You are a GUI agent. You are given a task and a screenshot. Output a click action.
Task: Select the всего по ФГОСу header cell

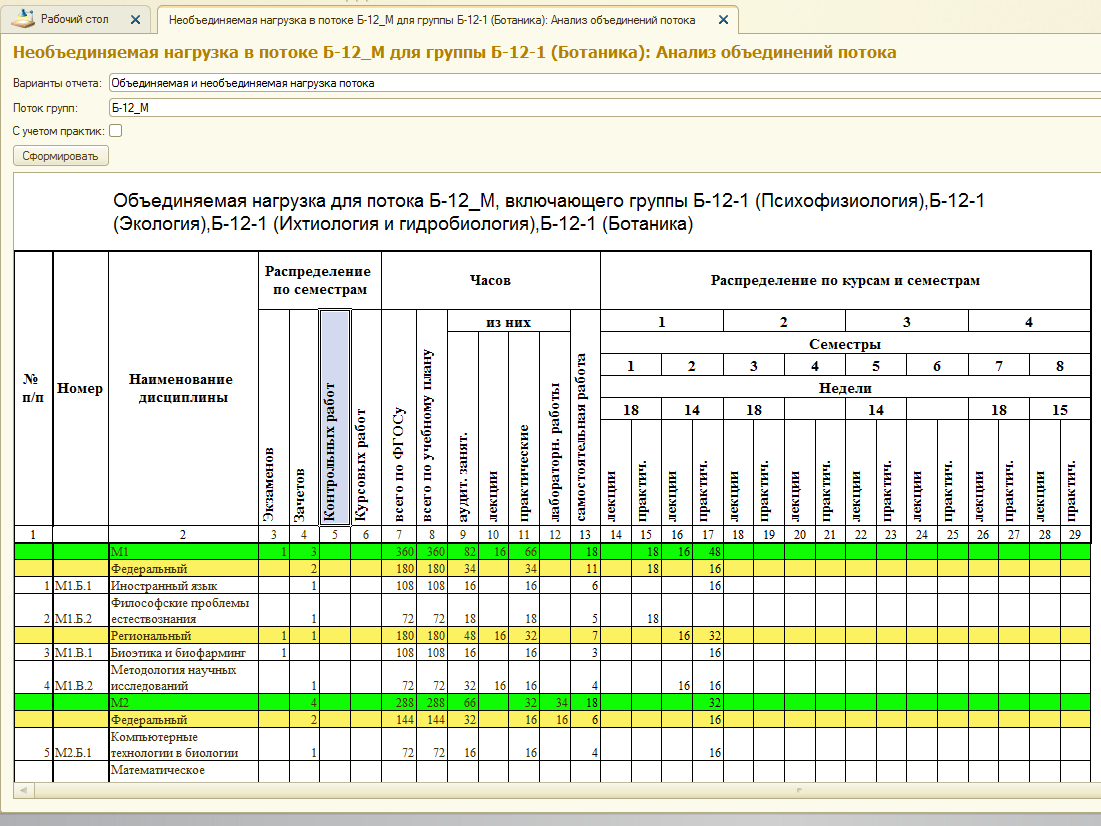click(x=399, y=417)
